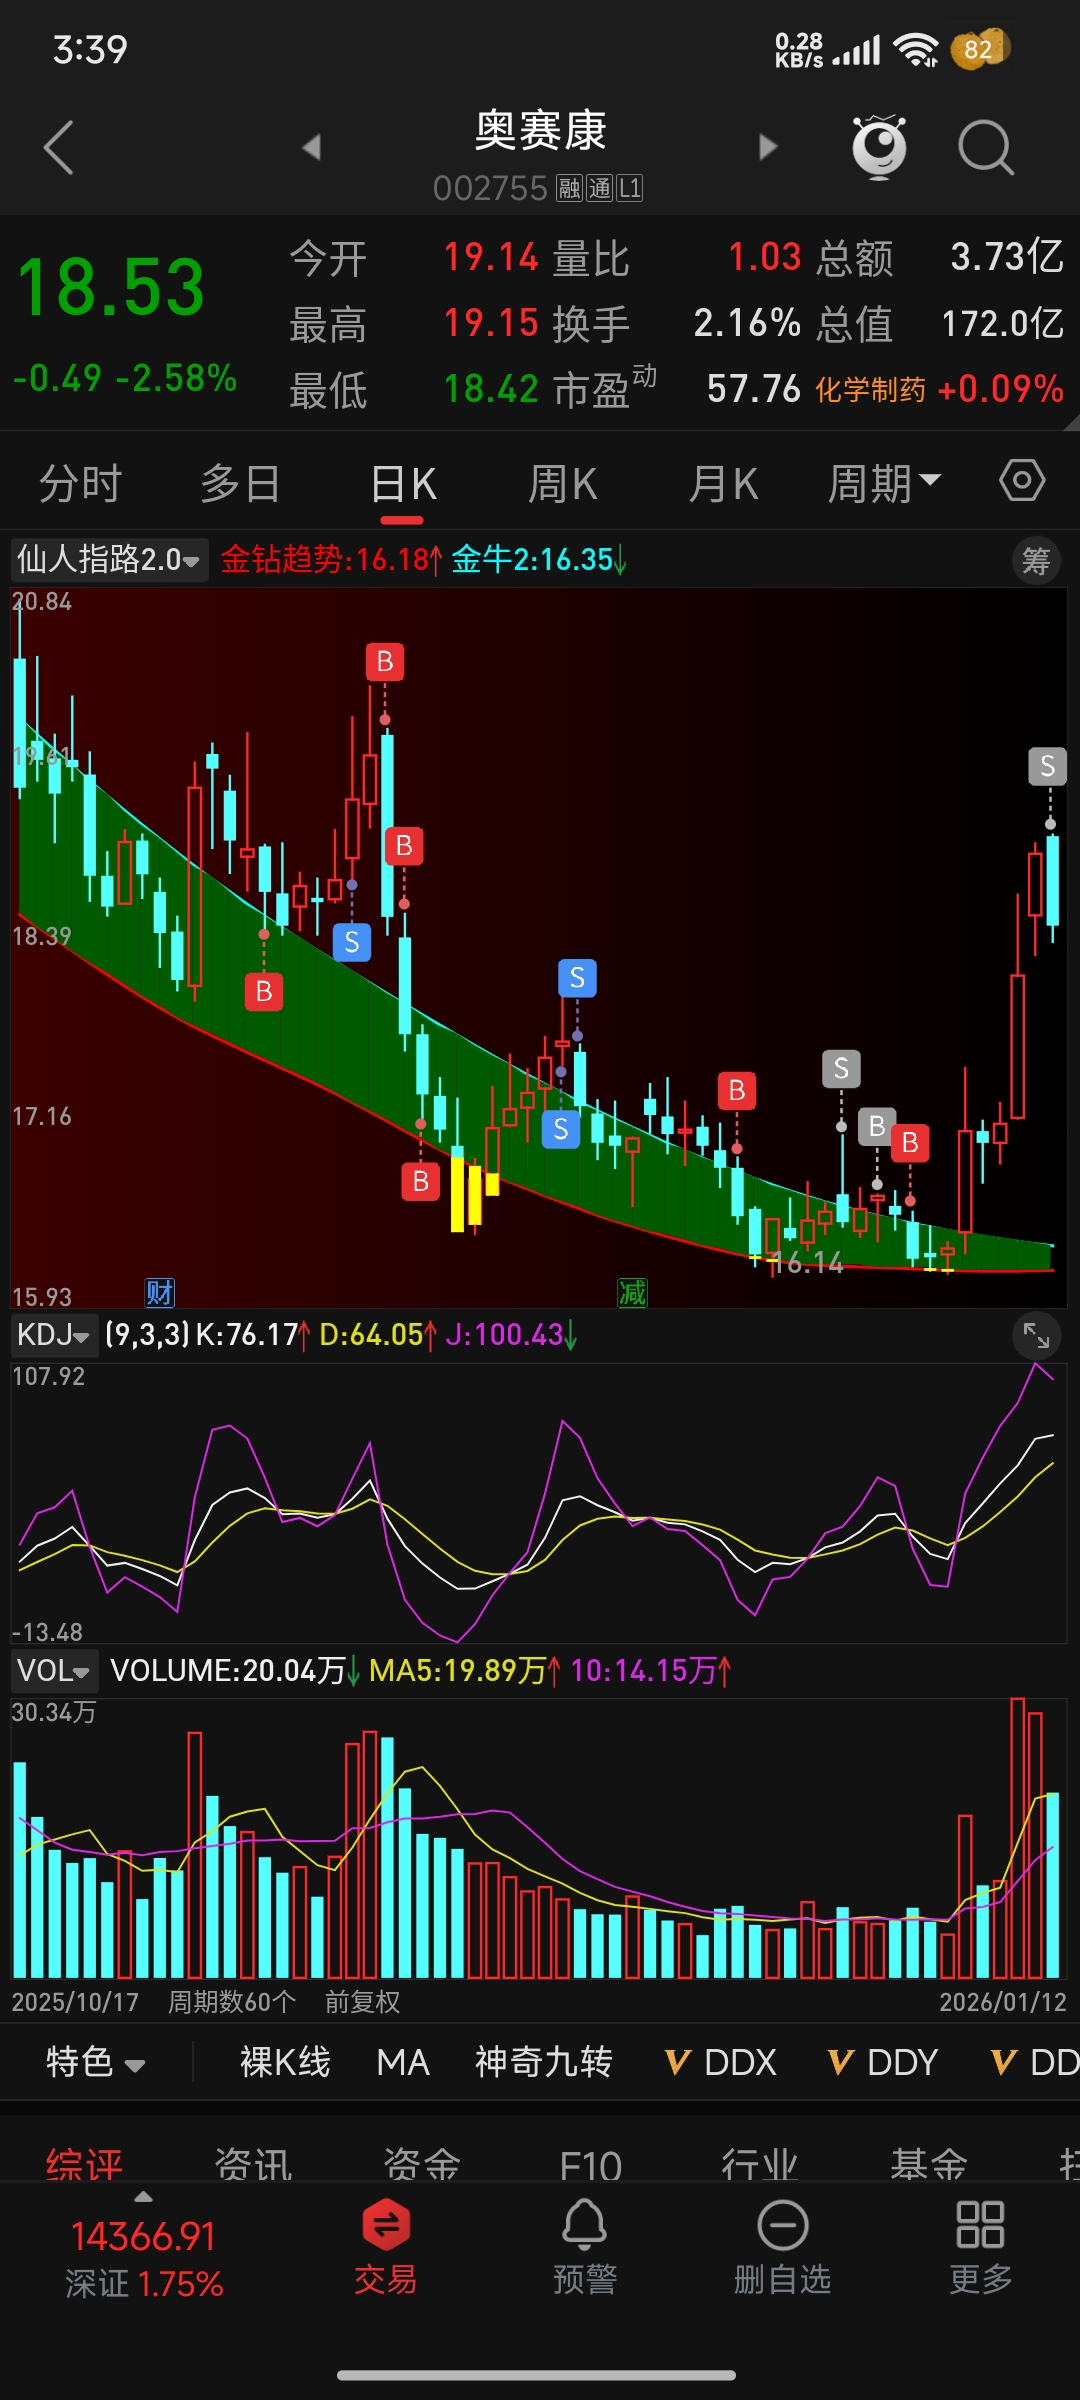Tap the gray S marker at far right
This screenshot has width=1080, height=2400.
point(1048,766)
